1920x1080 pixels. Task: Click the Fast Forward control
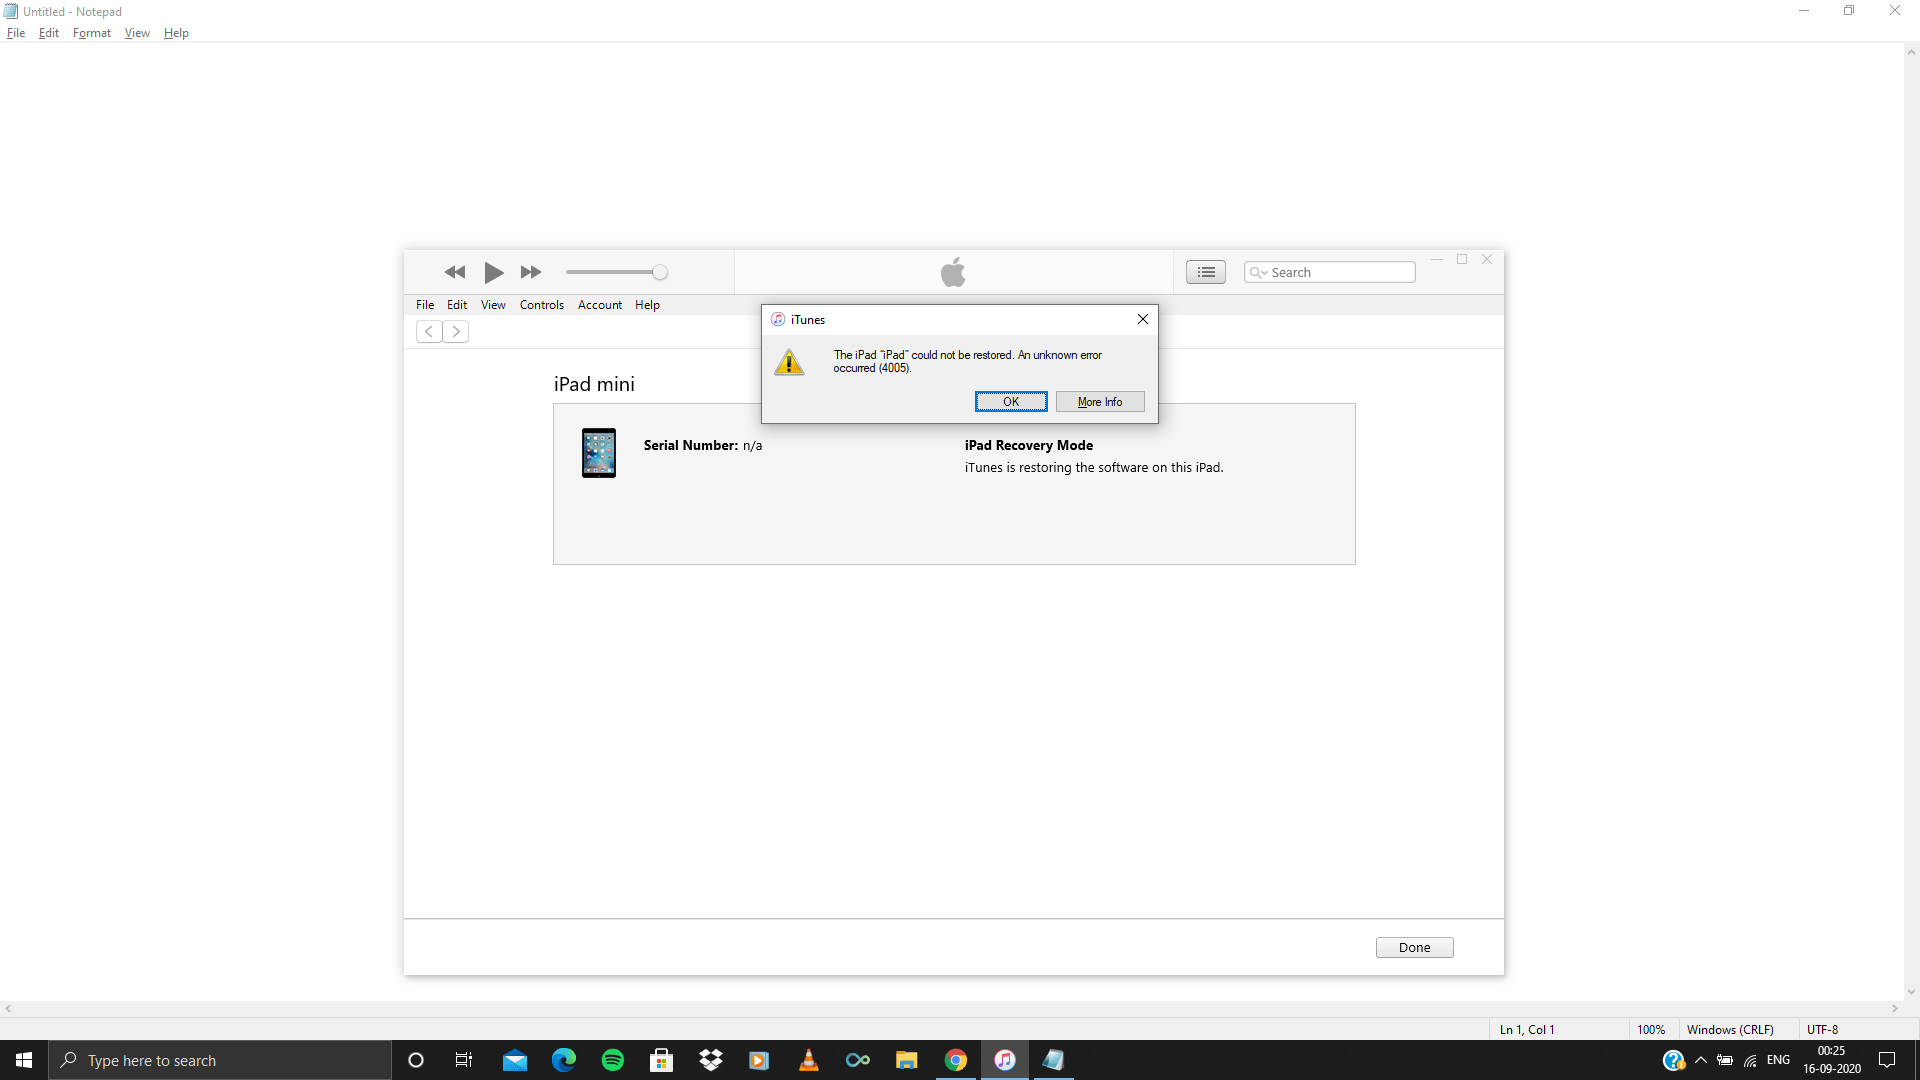(x=530, y=272)
